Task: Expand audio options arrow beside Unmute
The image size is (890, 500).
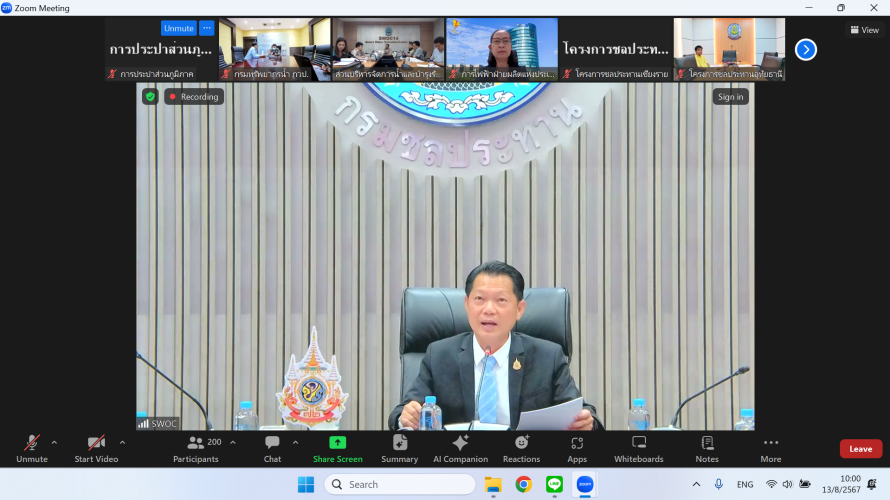Action: click(x=54, y=443)
